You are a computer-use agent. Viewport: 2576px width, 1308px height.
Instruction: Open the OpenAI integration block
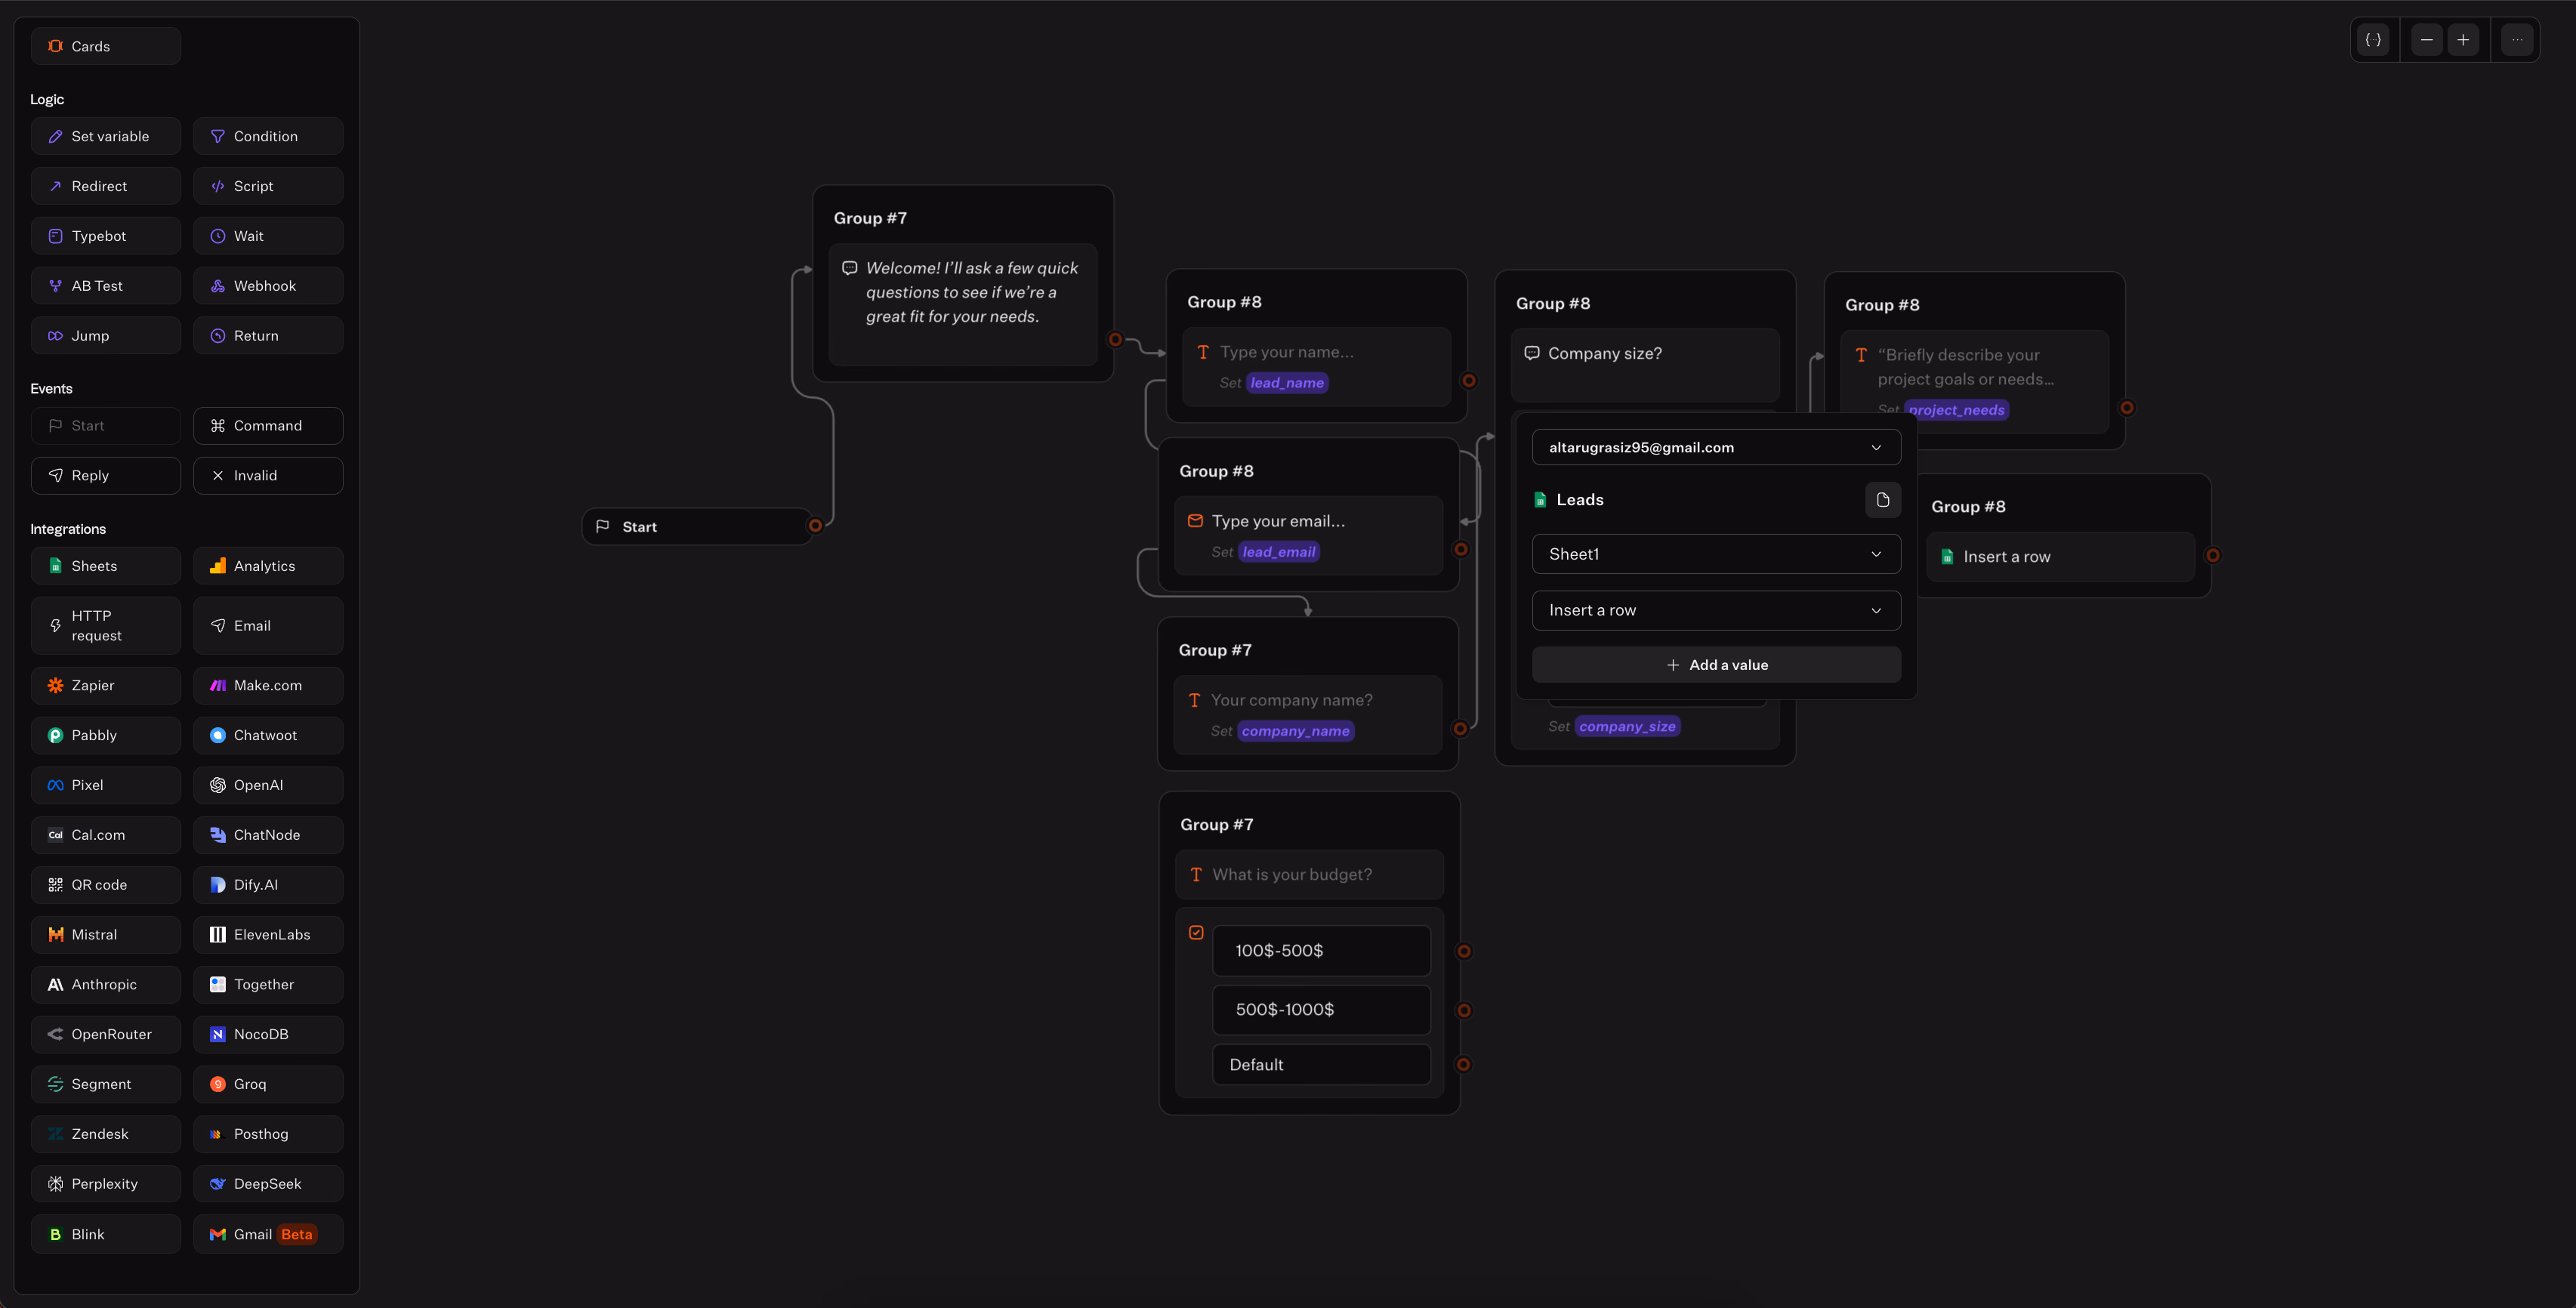click(268, 785)
